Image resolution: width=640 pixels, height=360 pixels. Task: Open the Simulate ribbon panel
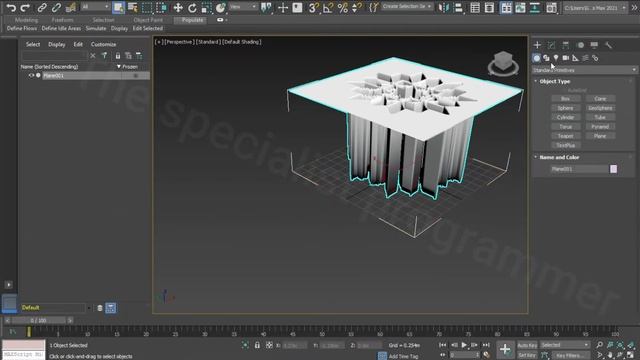click(96, 29)
